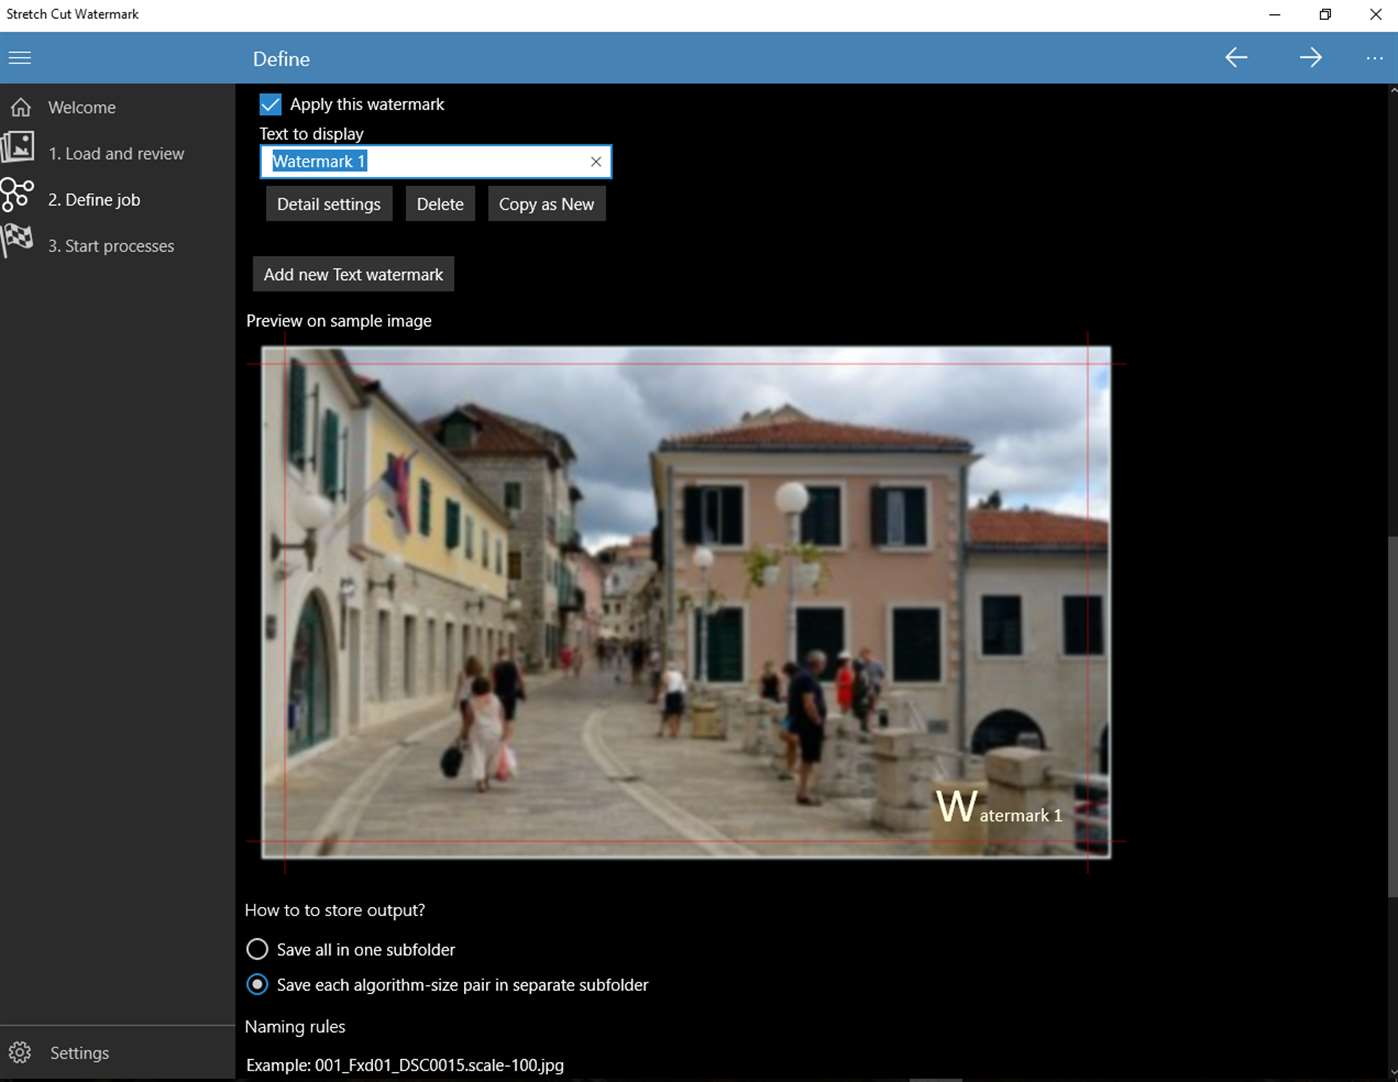Select Save each algorithm-size pair in separate subfolder
Viewport: 1398px width, 1082px height.
pos(257,985)
